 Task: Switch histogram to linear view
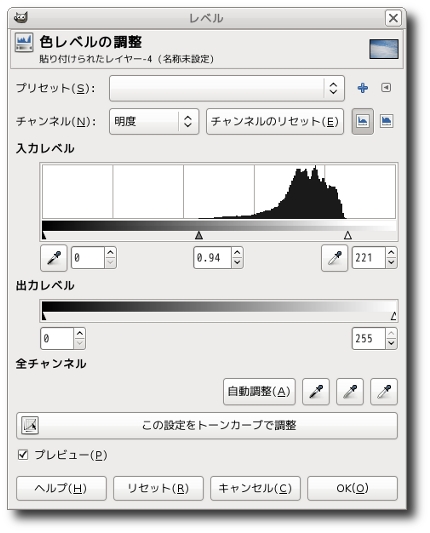362,121
